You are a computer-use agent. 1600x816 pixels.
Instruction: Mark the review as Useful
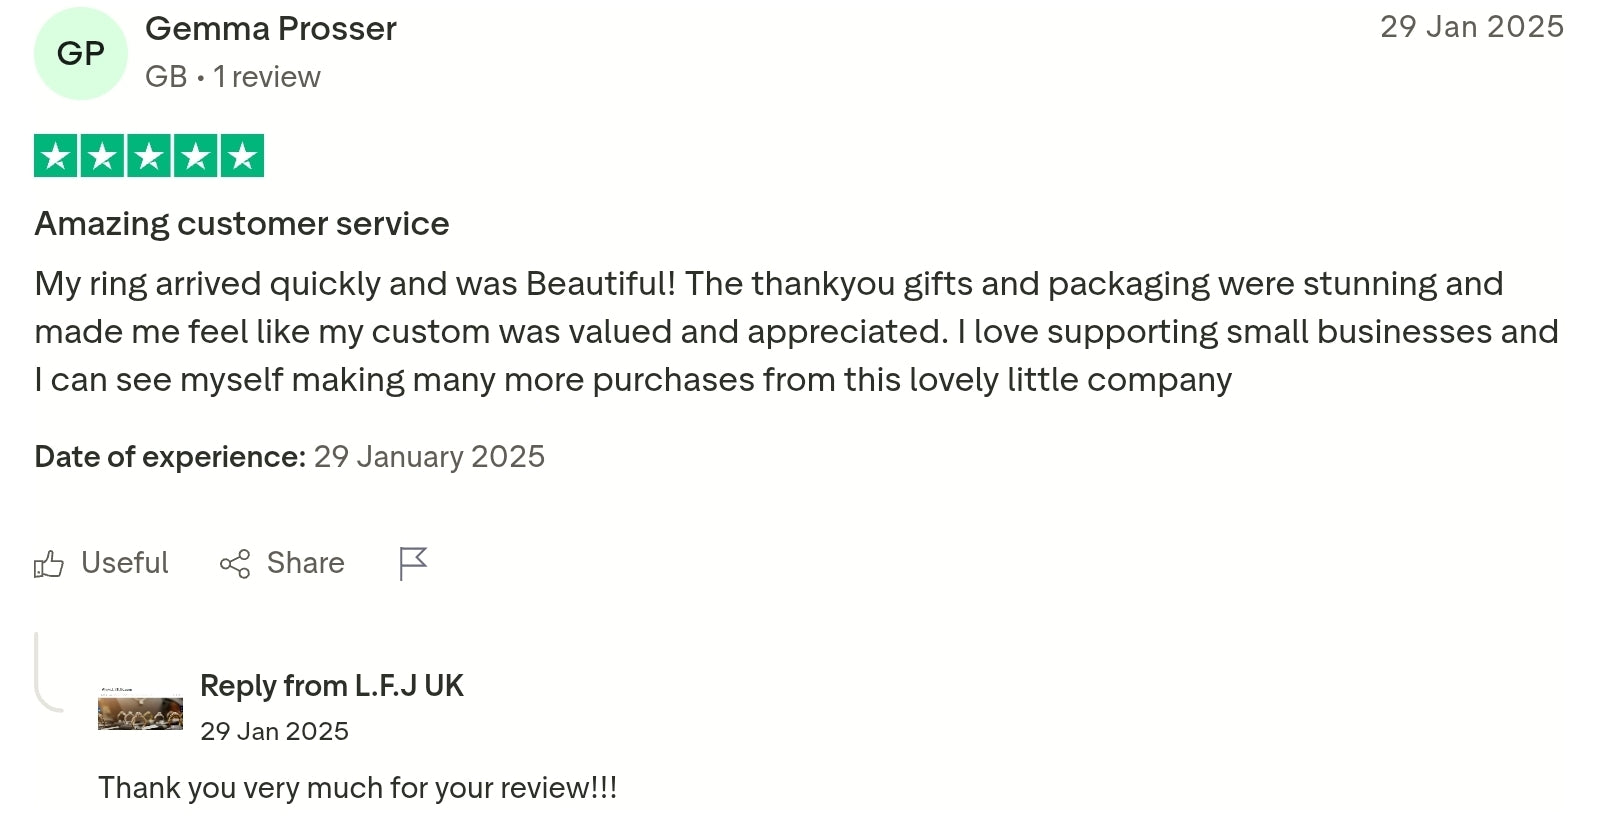click(x=124, y=563)
